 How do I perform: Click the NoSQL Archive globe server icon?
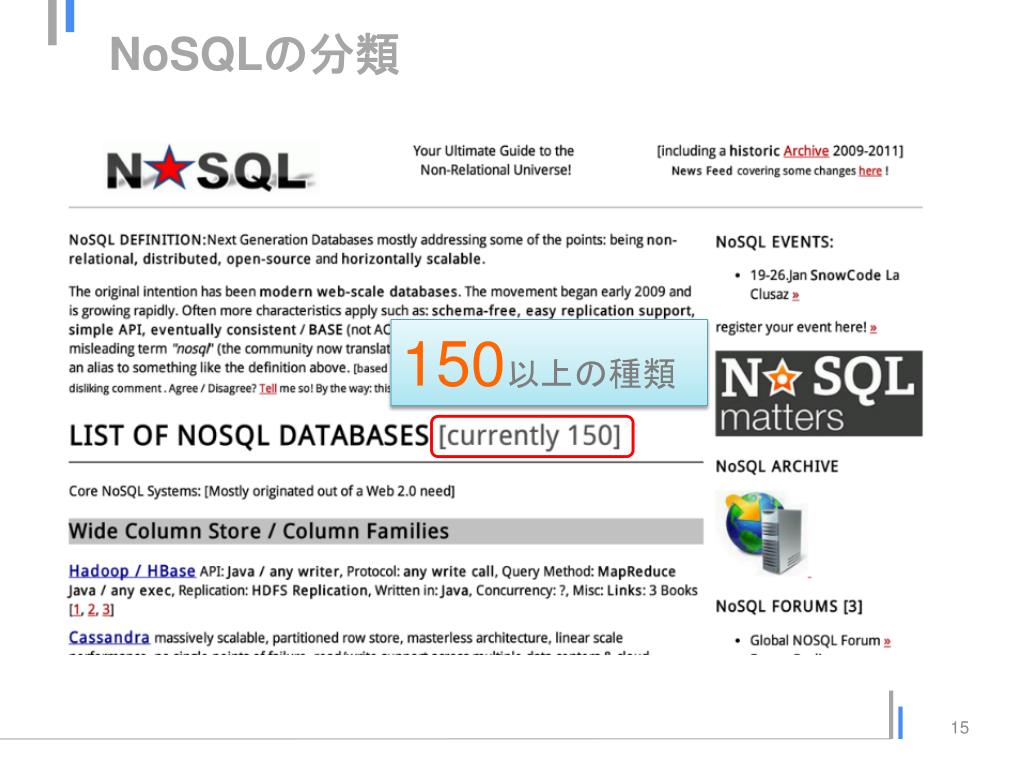[x=763, y=533]
